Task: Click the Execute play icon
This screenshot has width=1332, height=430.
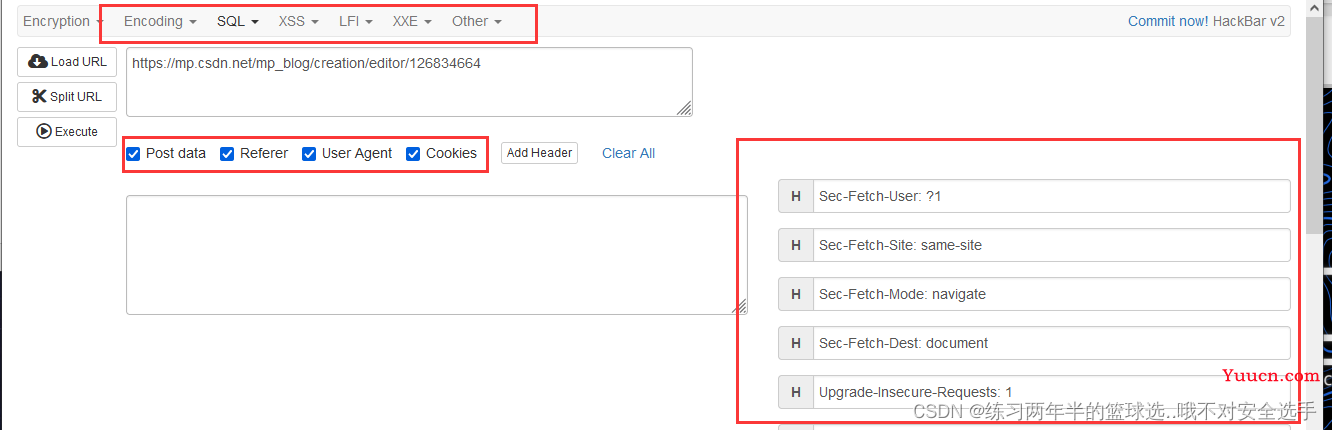Action: [x=44, y=132]
